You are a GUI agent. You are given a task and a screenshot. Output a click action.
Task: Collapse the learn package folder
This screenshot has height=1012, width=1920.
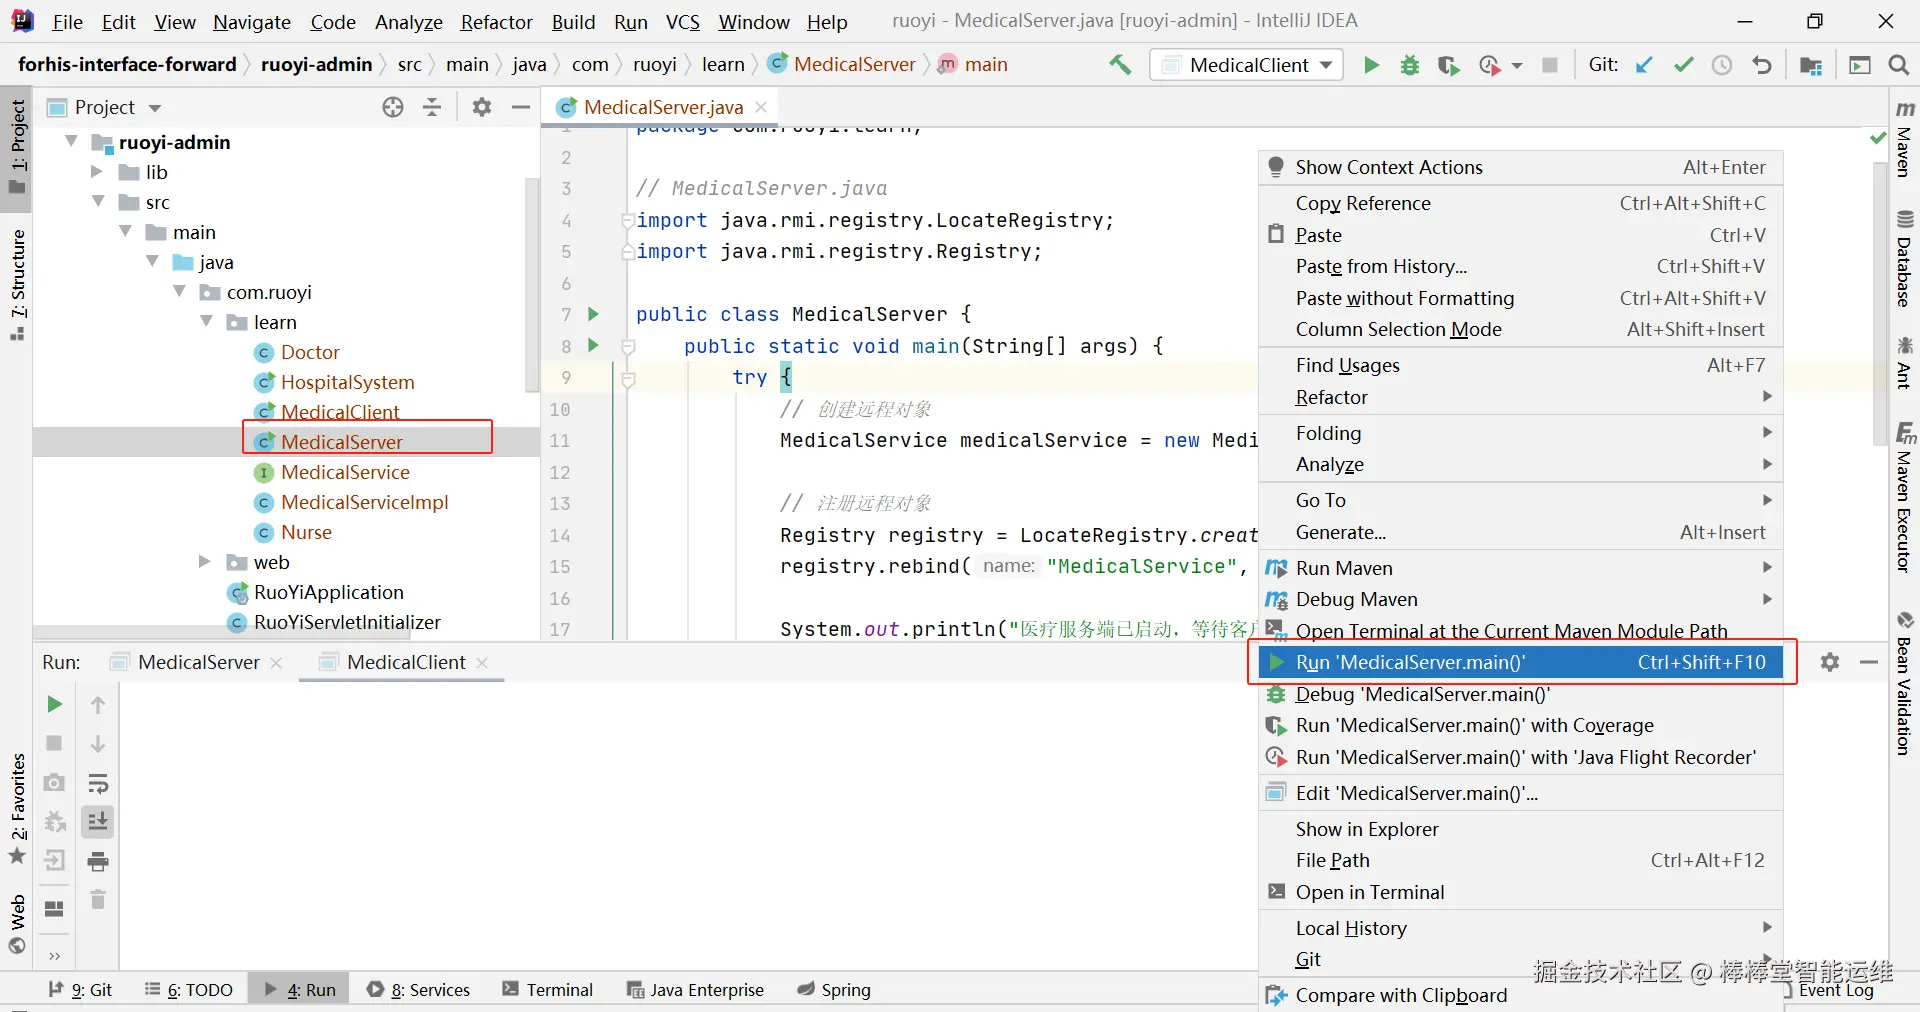(x=207, y=322)
